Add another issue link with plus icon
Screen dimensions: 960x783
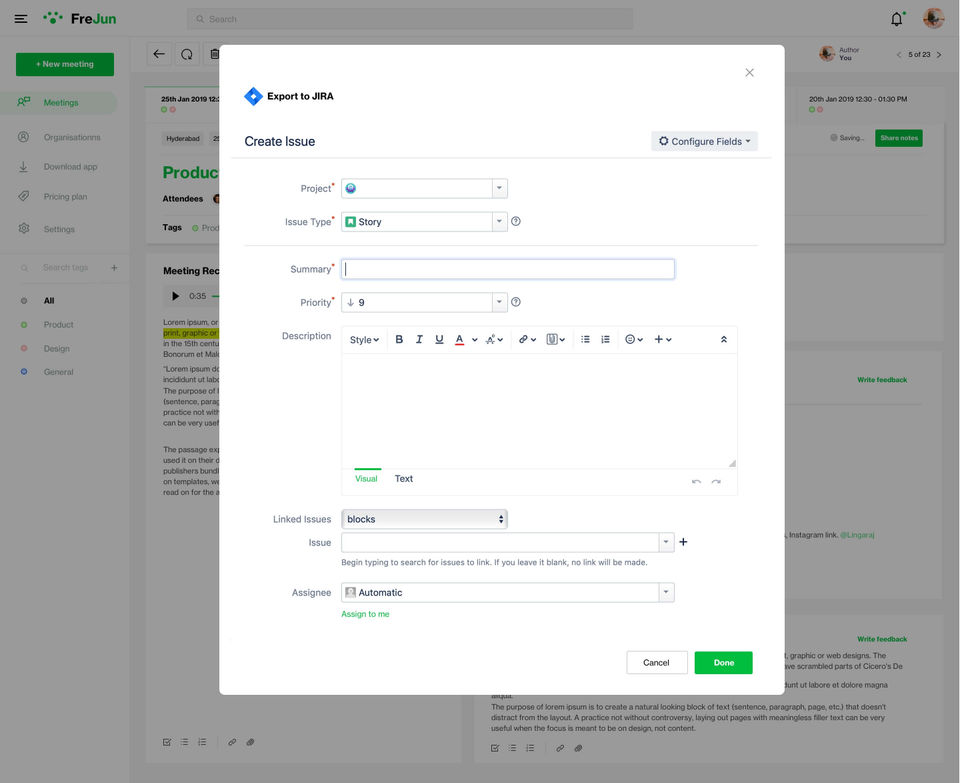point(683,542)
